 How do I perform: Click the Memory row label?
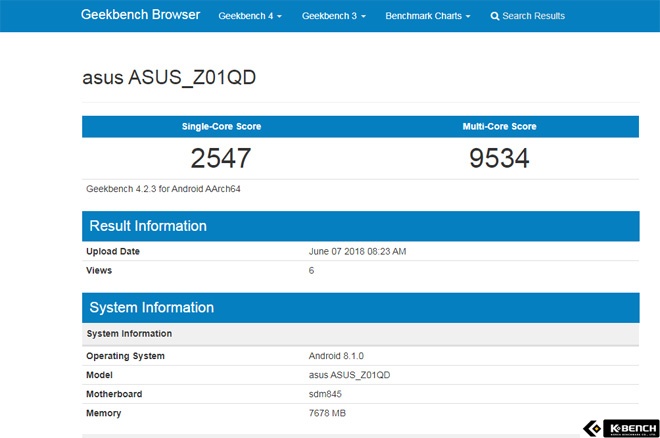coord(104,413)
